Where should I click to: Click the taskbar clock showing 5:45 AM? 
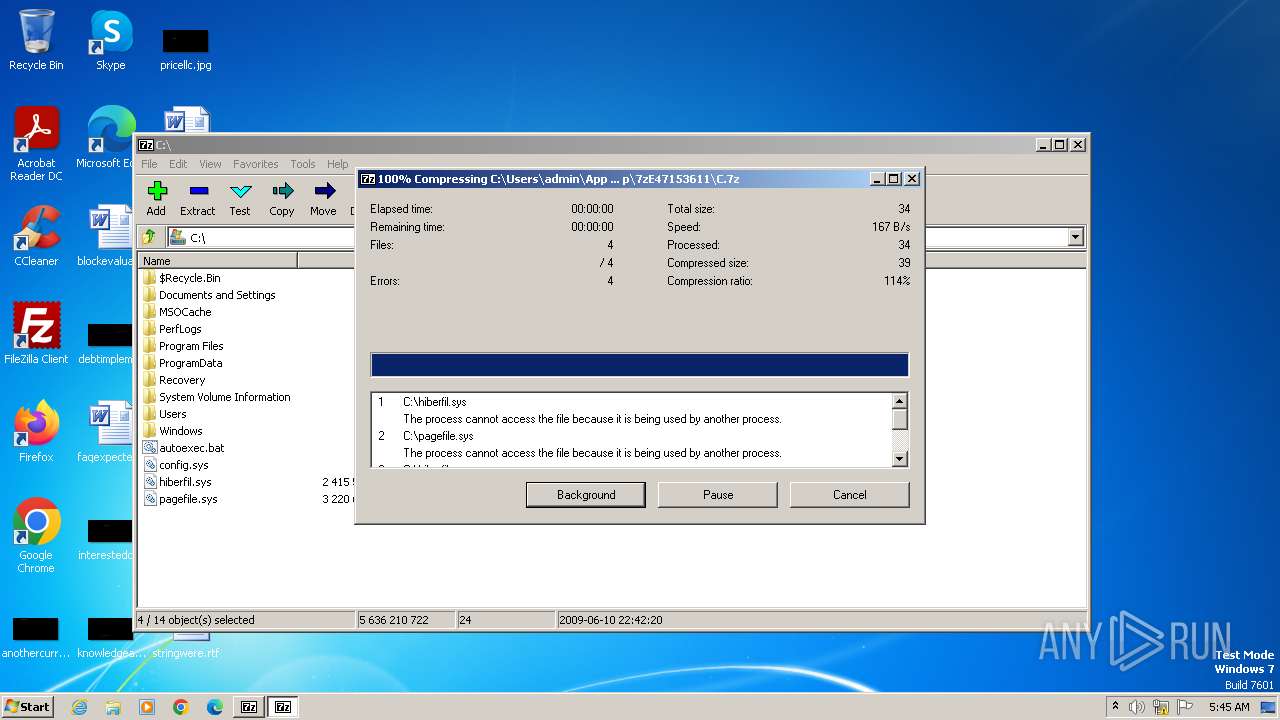point(1229,707)
